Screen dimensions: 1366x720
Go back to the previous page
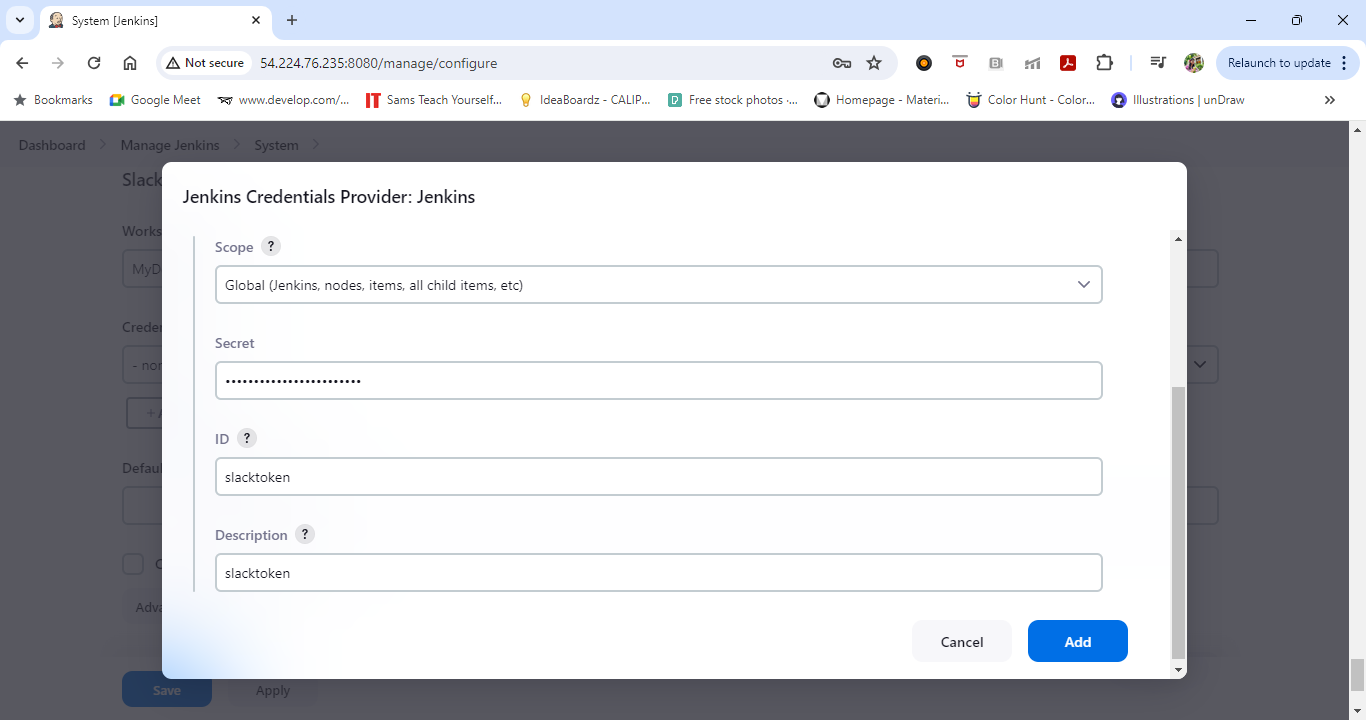(x=22, y=63)
